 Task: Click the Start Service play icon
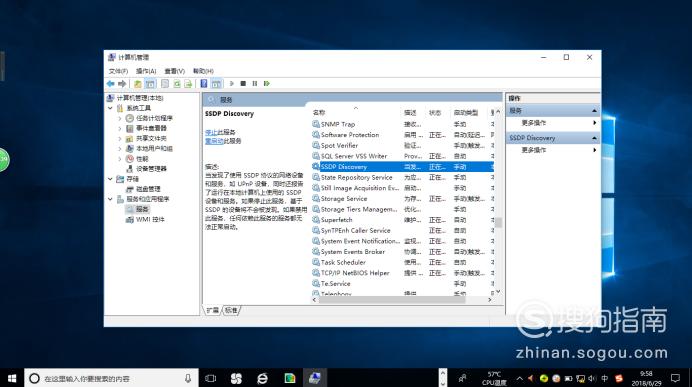232,83
